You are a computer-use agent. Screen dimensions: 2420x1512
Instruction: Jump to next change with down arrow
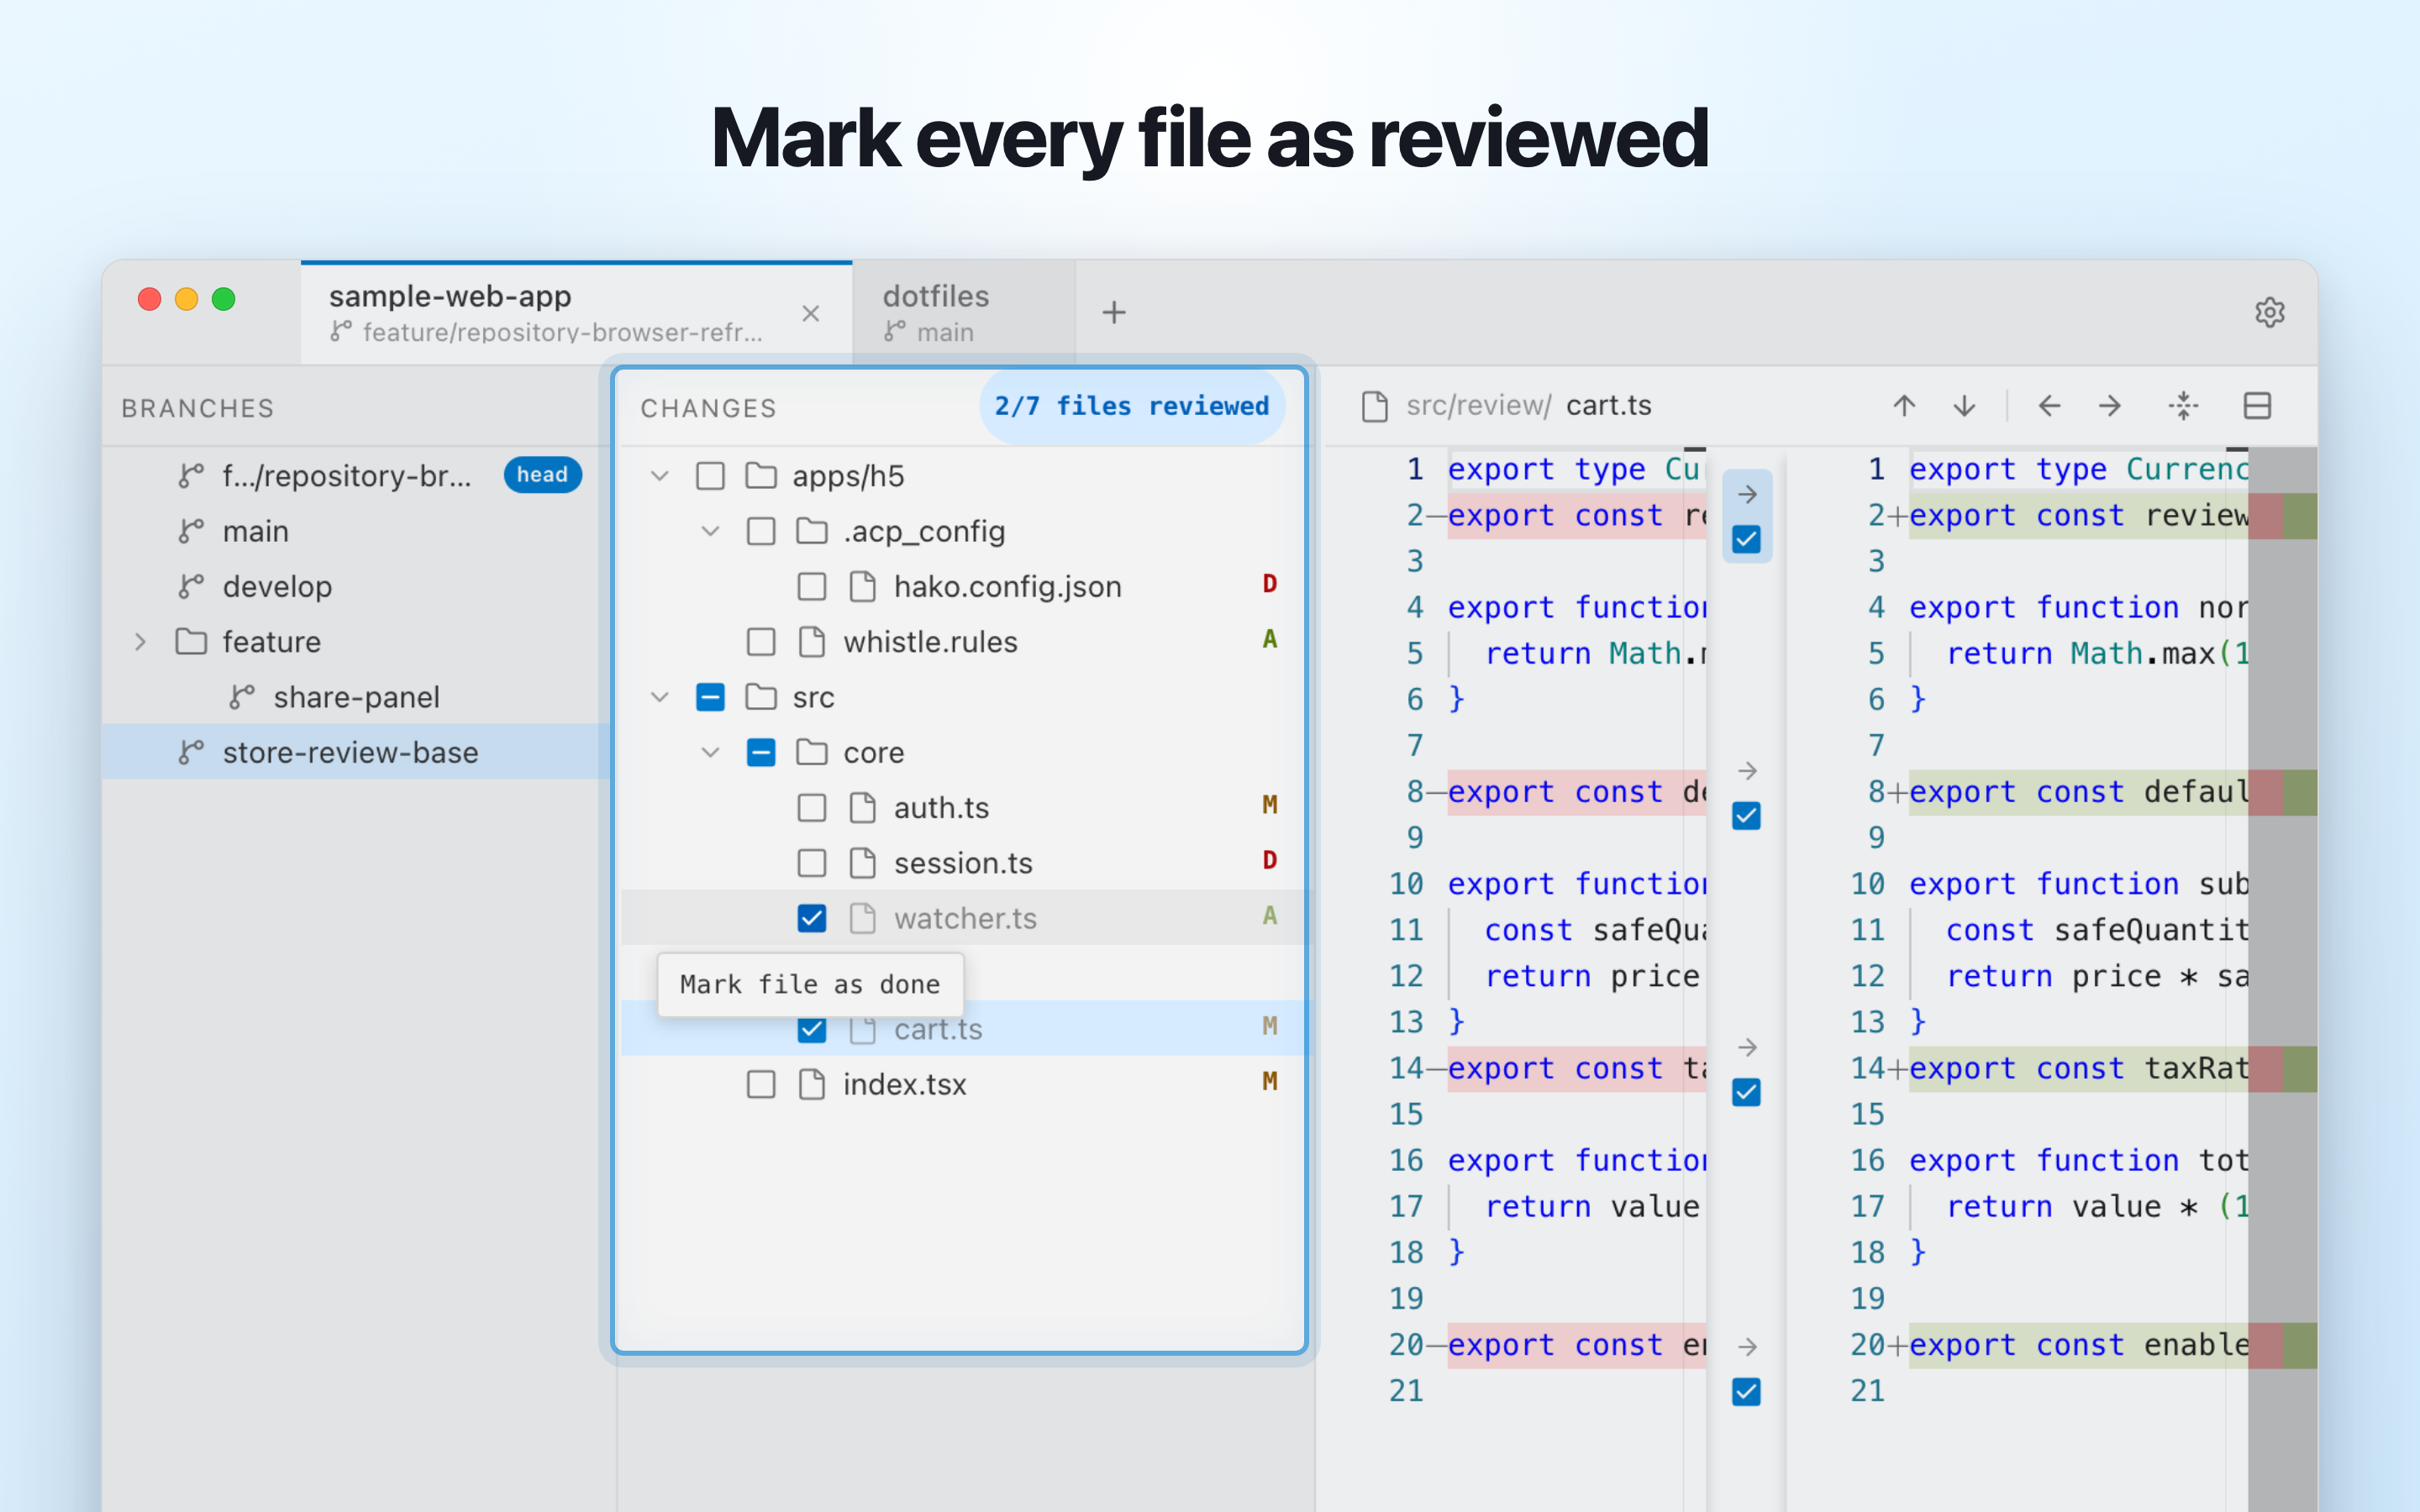click(x=1964, y=406)
